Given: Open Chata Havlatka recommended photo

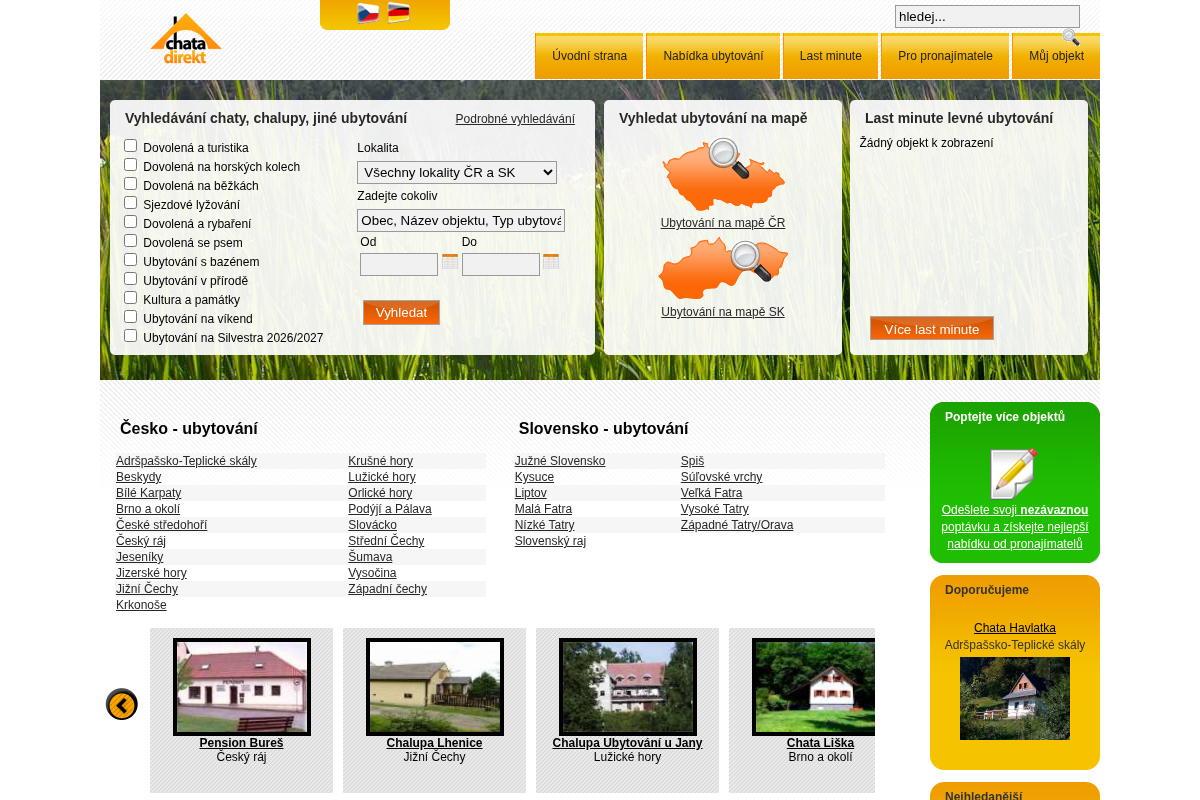Looking at the screenshot, I should click(1015, 698).
